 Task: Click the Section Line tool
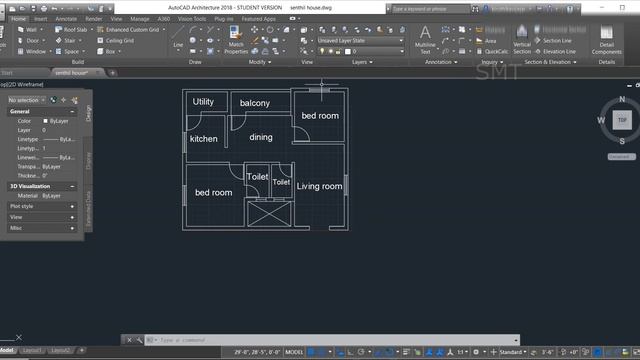(x=553, y=40)
